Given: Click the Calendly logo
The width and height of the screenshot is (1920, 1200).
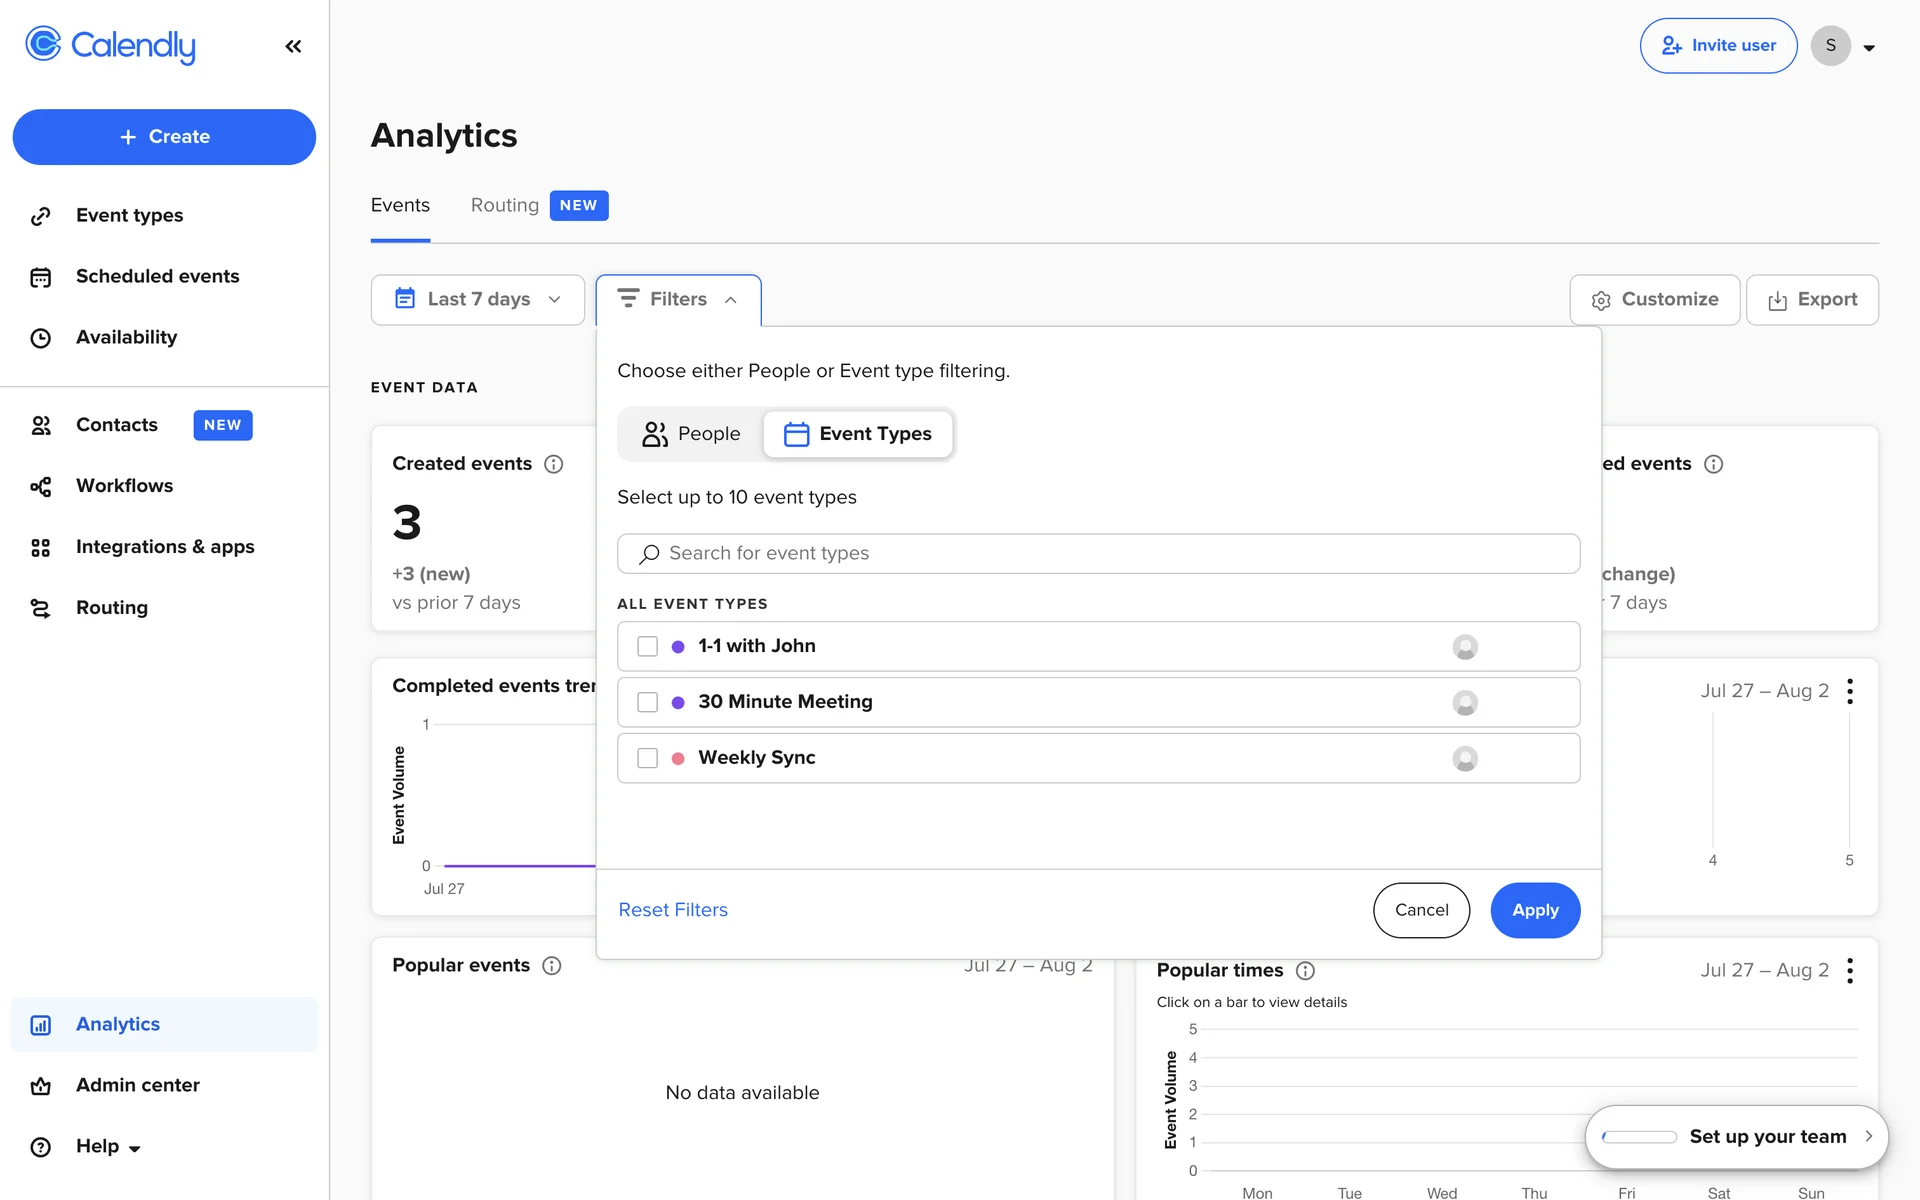Looking at the screenshot, I should 110,45.
